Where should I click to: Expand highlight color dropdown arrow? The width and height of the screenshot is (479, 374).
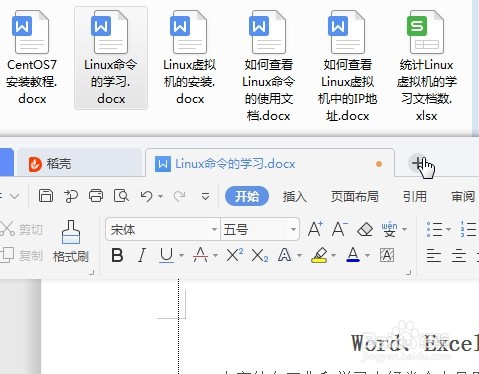333,256
